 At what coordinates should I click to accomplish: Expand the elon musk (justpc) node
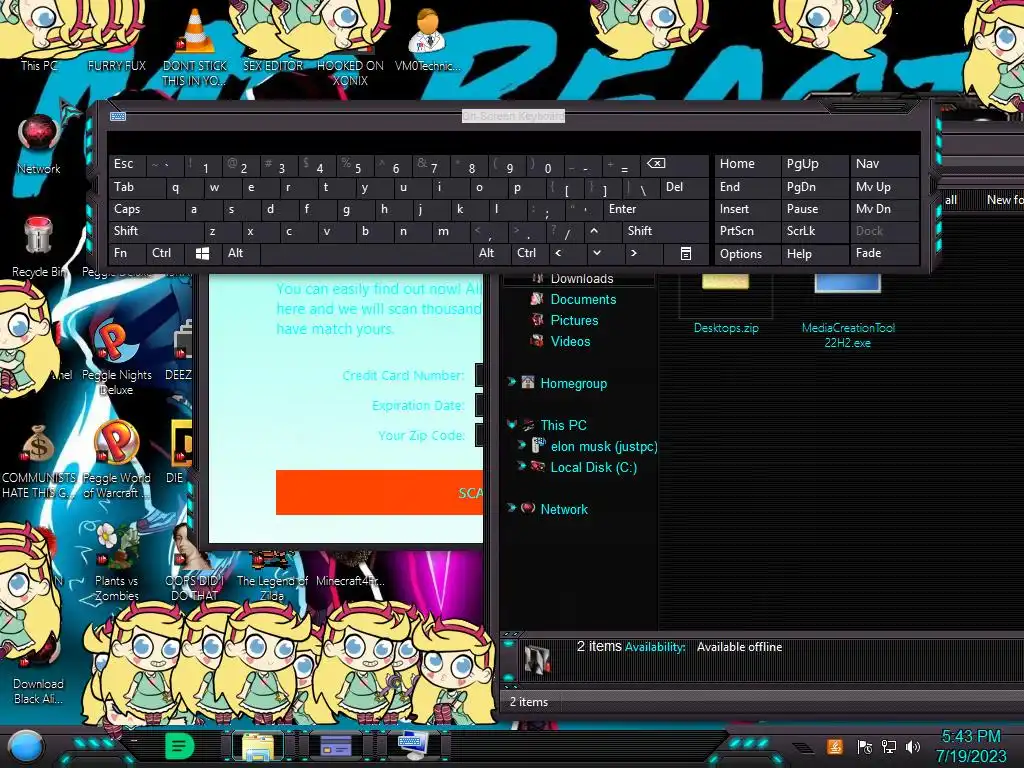click(522, 445)
